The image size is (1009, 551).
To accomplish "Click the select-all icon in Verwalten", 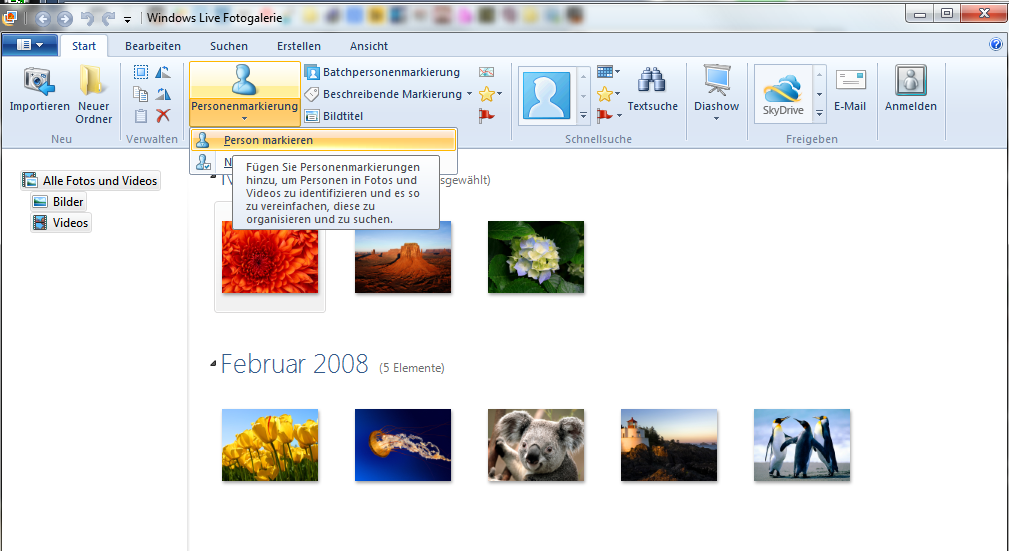I will click(x=141, y=72).
